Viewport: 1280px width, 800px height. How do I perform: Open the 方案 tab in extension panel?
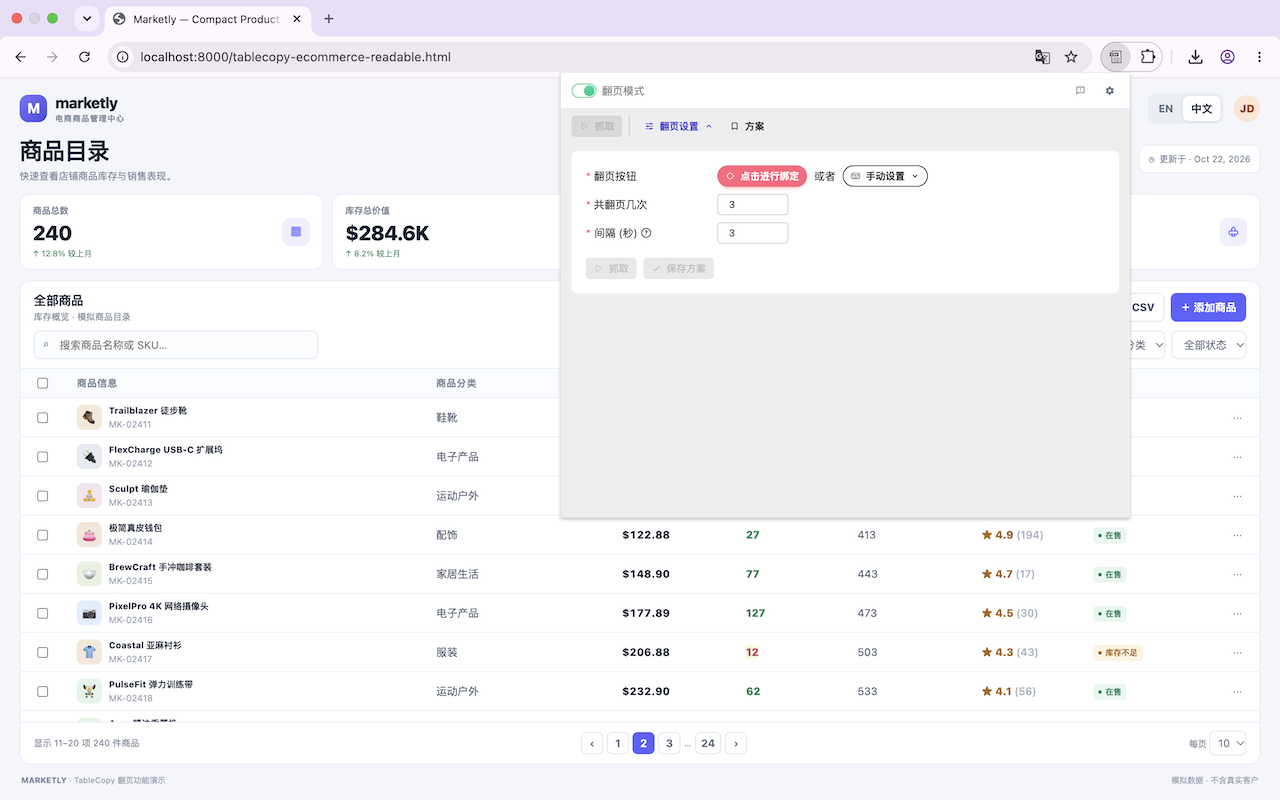pyautogui.click(x=748, y=127)
